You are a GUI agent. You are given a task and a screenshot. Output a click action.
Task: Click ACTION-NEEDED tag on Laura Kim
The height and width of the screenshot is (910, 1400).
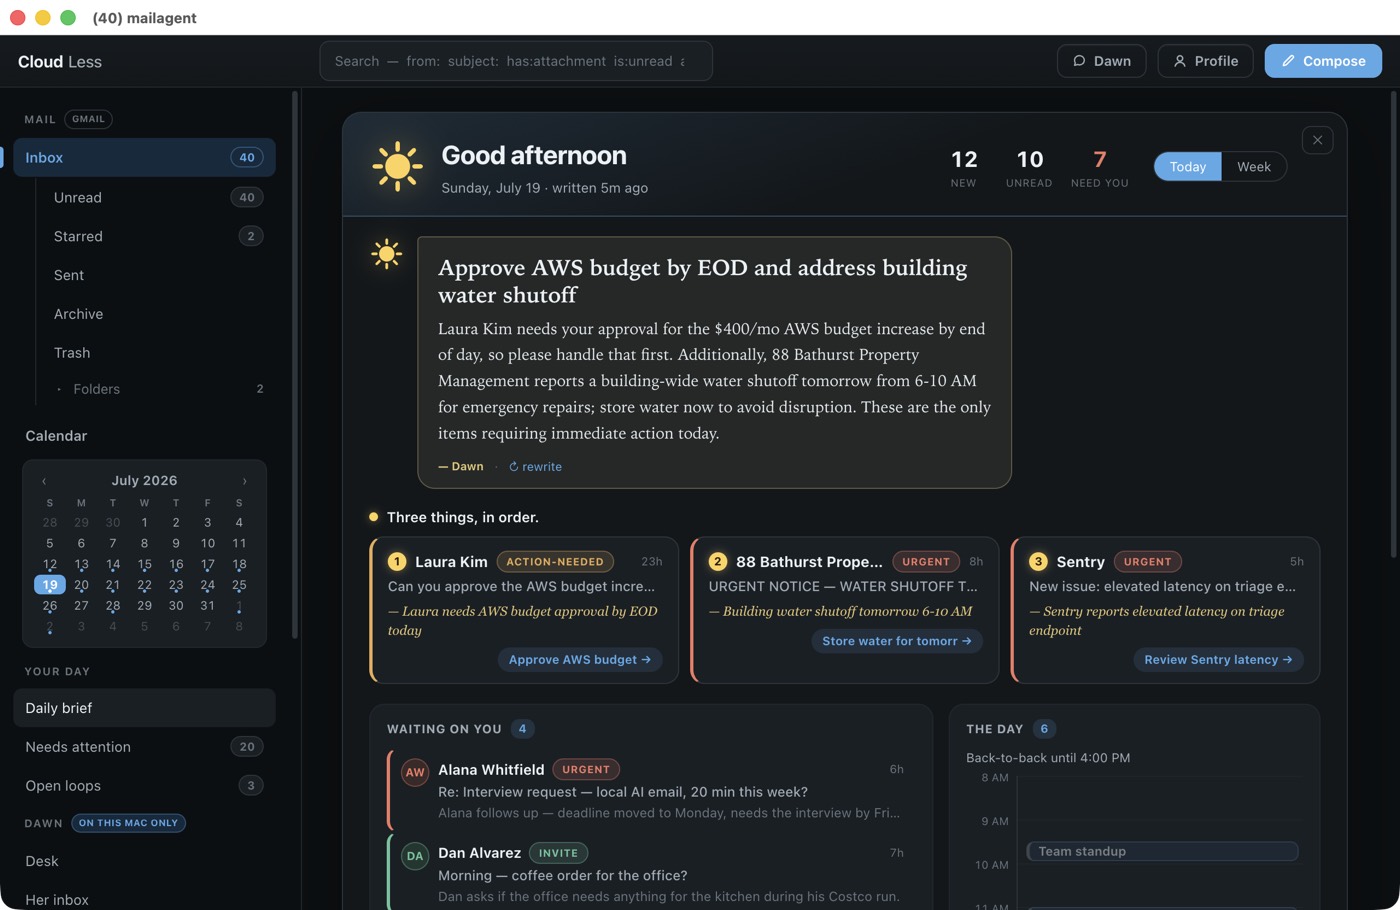pyautogui.click(x=555, y=562)
